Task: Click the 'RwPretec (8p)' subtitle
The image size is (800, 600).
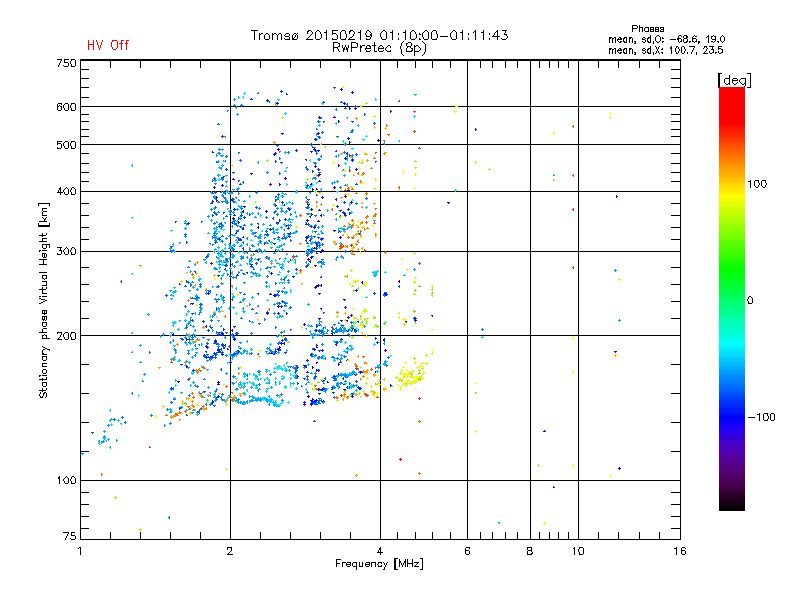Action: pos(379,48)
